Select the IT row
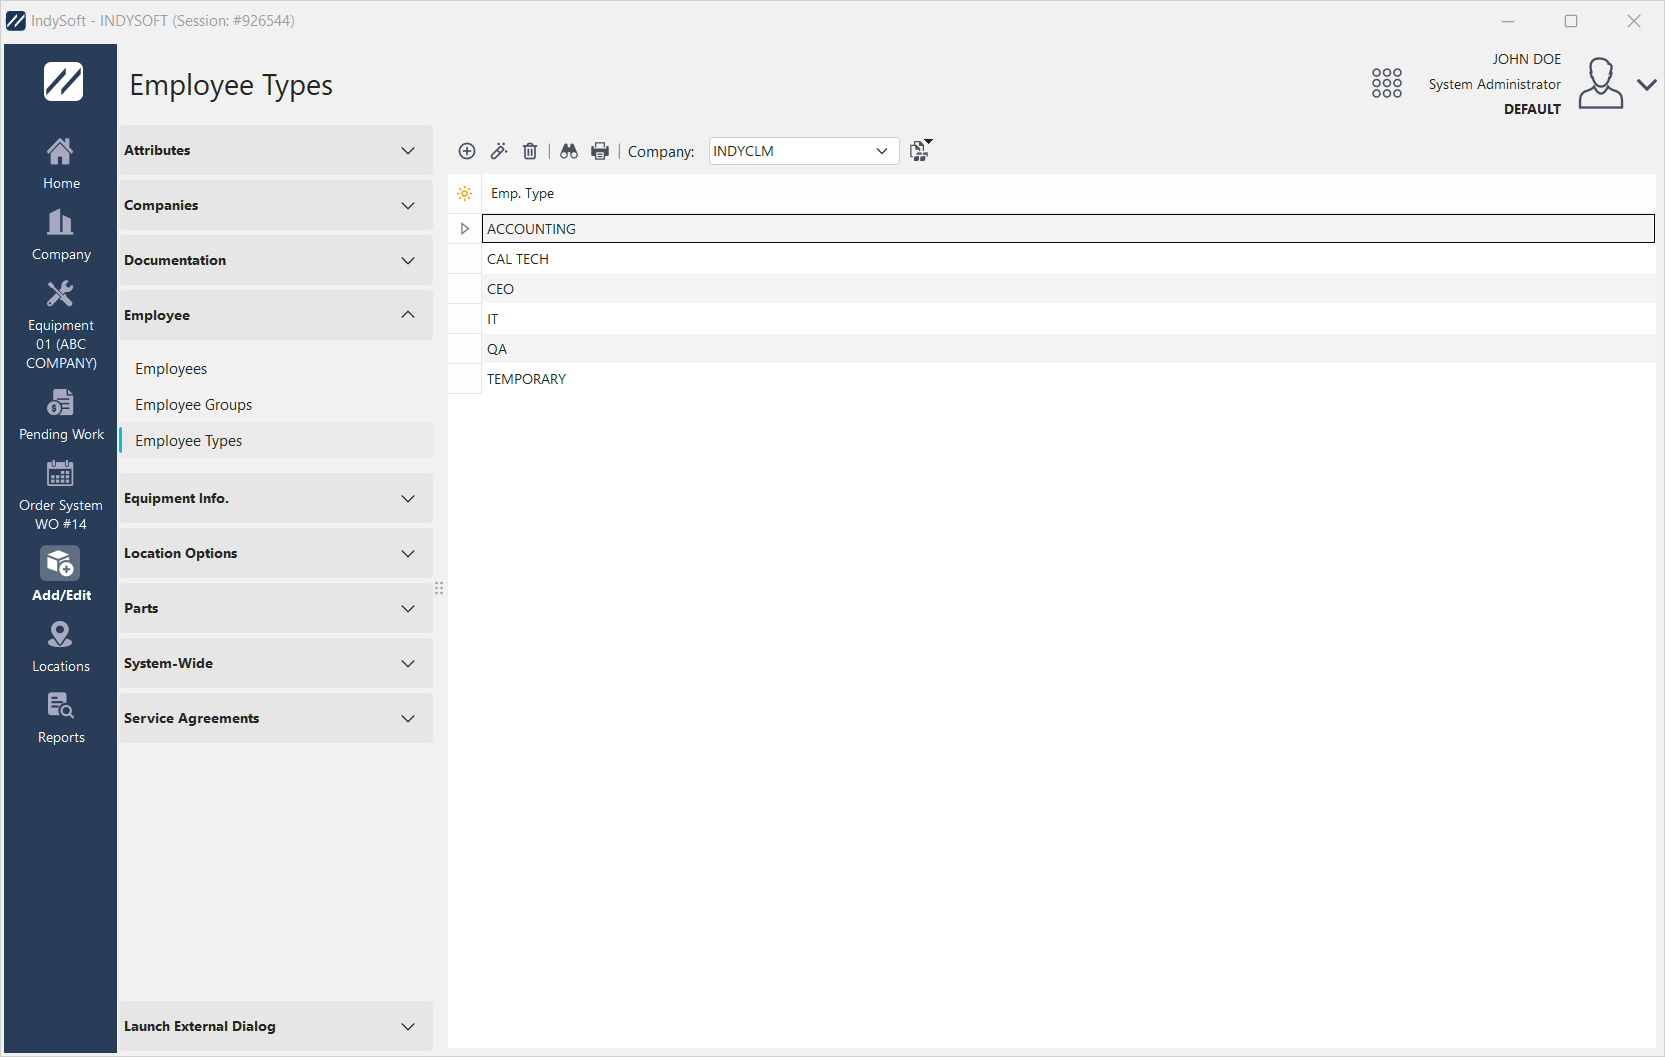Screen dimensions: 1665x1057 pos(1068,319)
